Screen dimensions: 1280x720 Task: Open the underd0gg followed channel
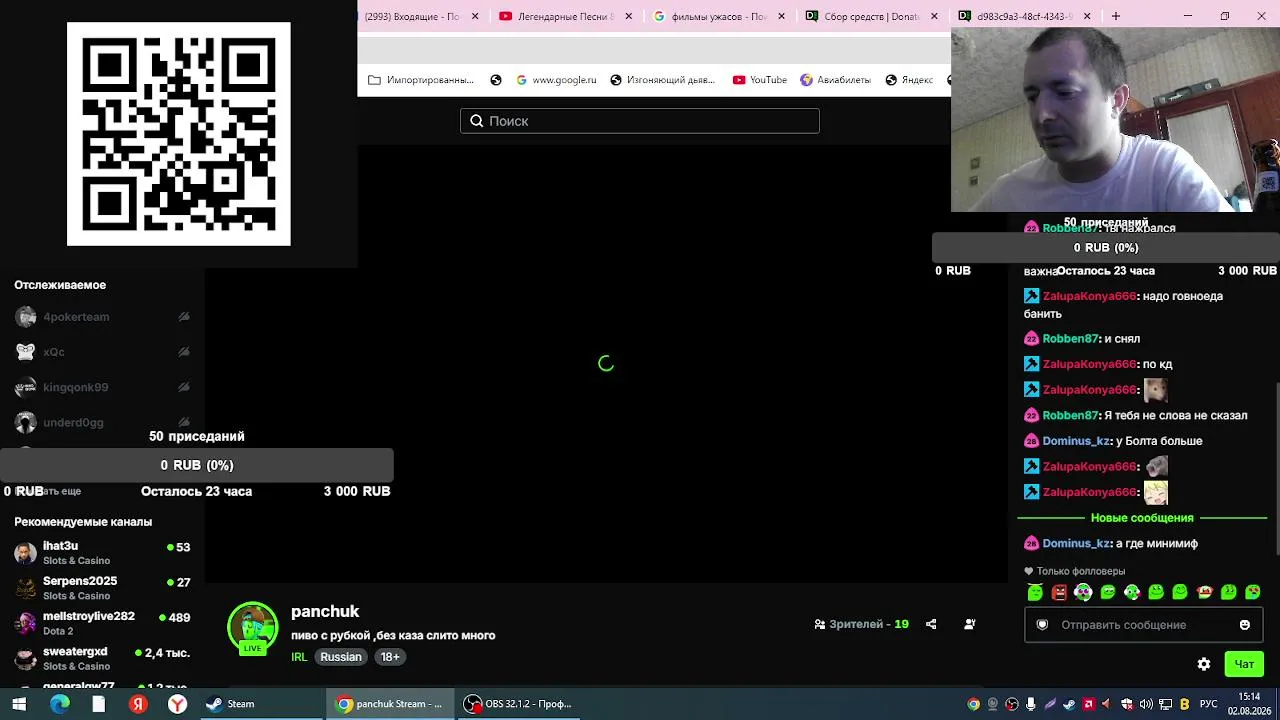[102, 422]
